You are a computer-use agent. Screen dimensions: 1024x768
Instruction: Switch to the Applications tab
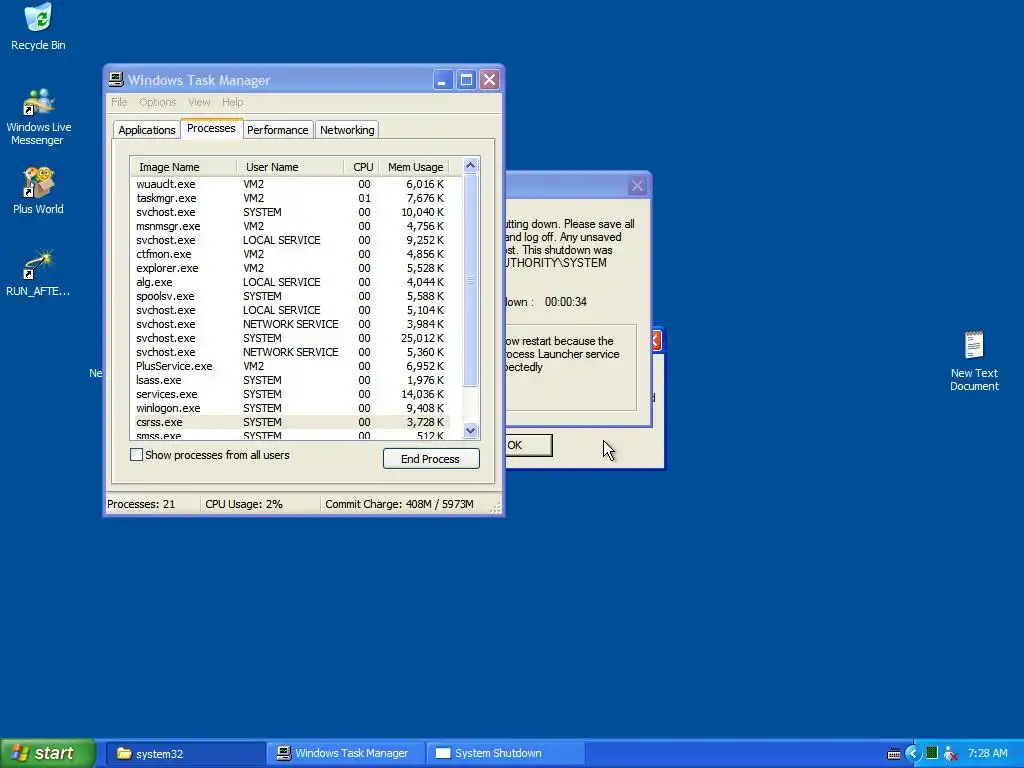pos(146,130)
